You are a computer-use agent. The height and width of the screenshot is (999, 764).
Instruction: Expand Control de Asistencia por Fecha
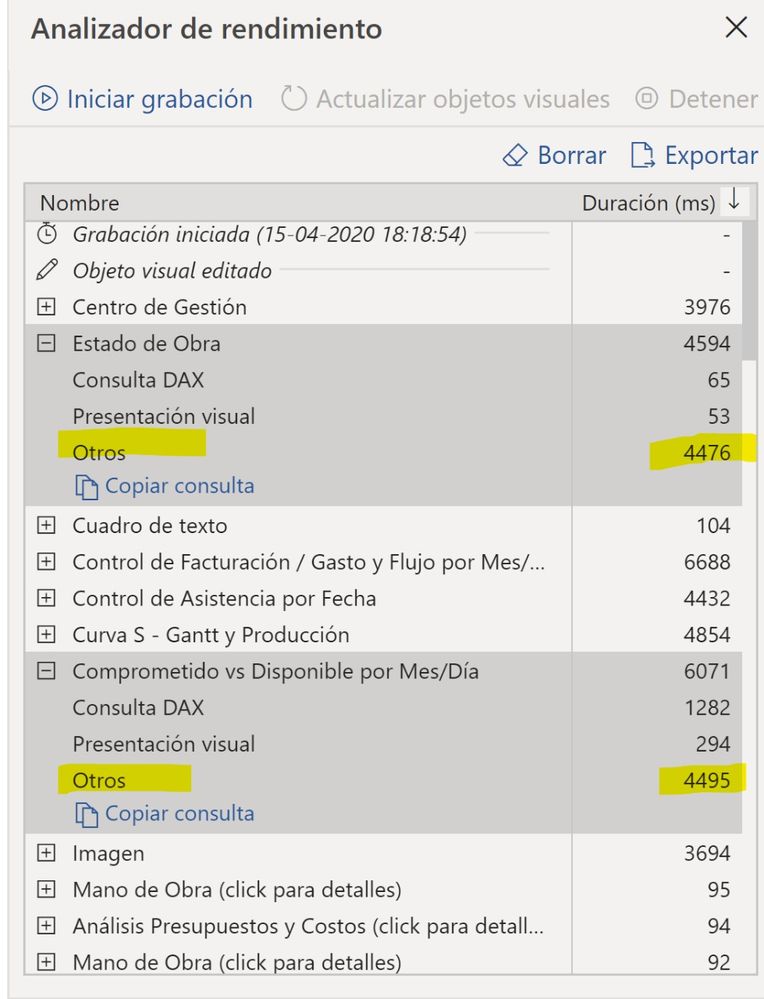point(46,598)
